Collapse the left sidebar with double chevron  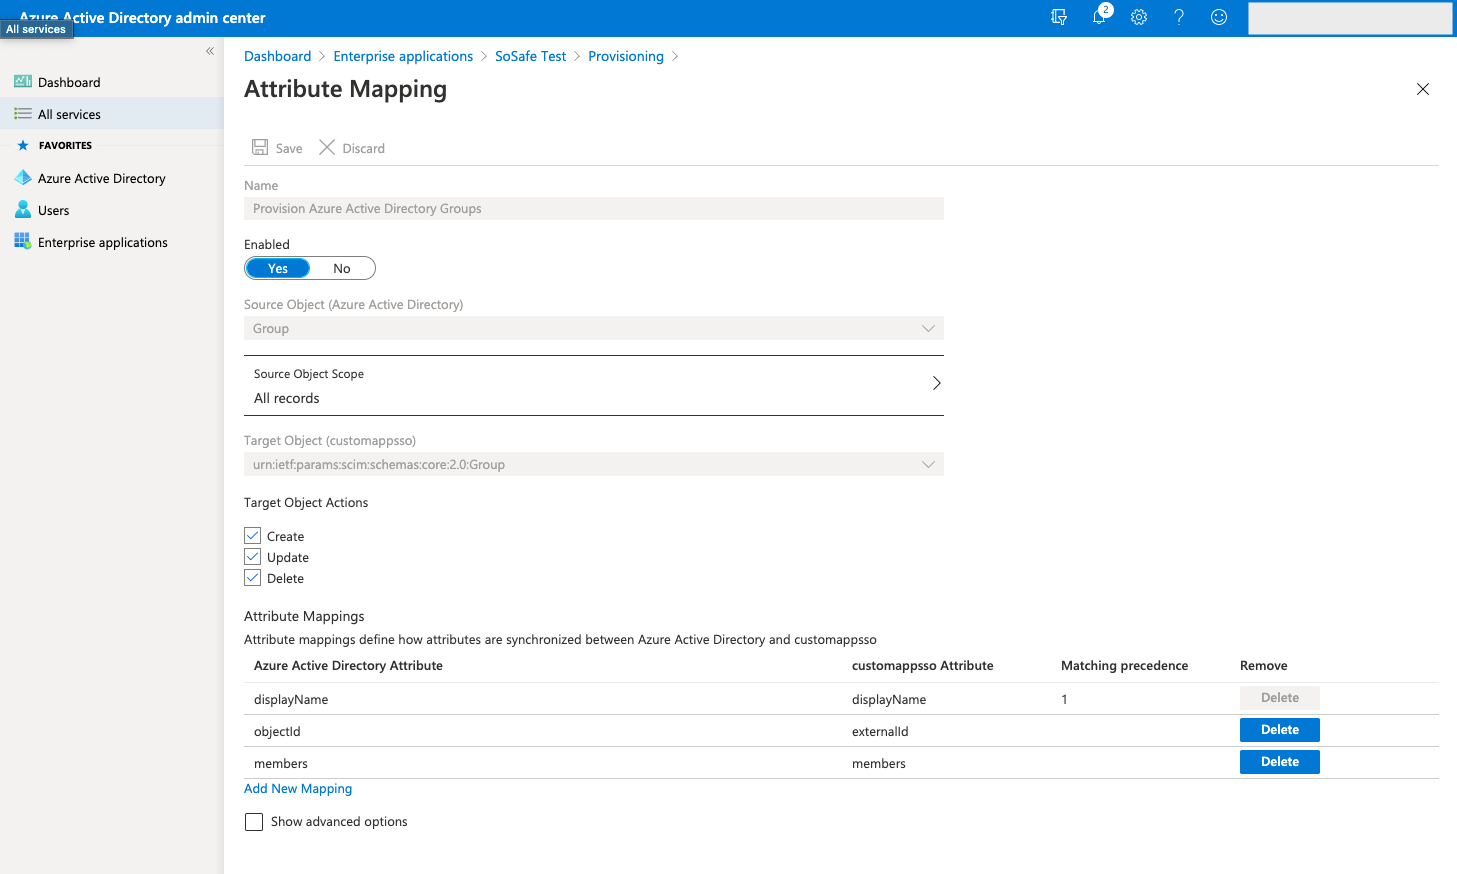coord(210,51)
